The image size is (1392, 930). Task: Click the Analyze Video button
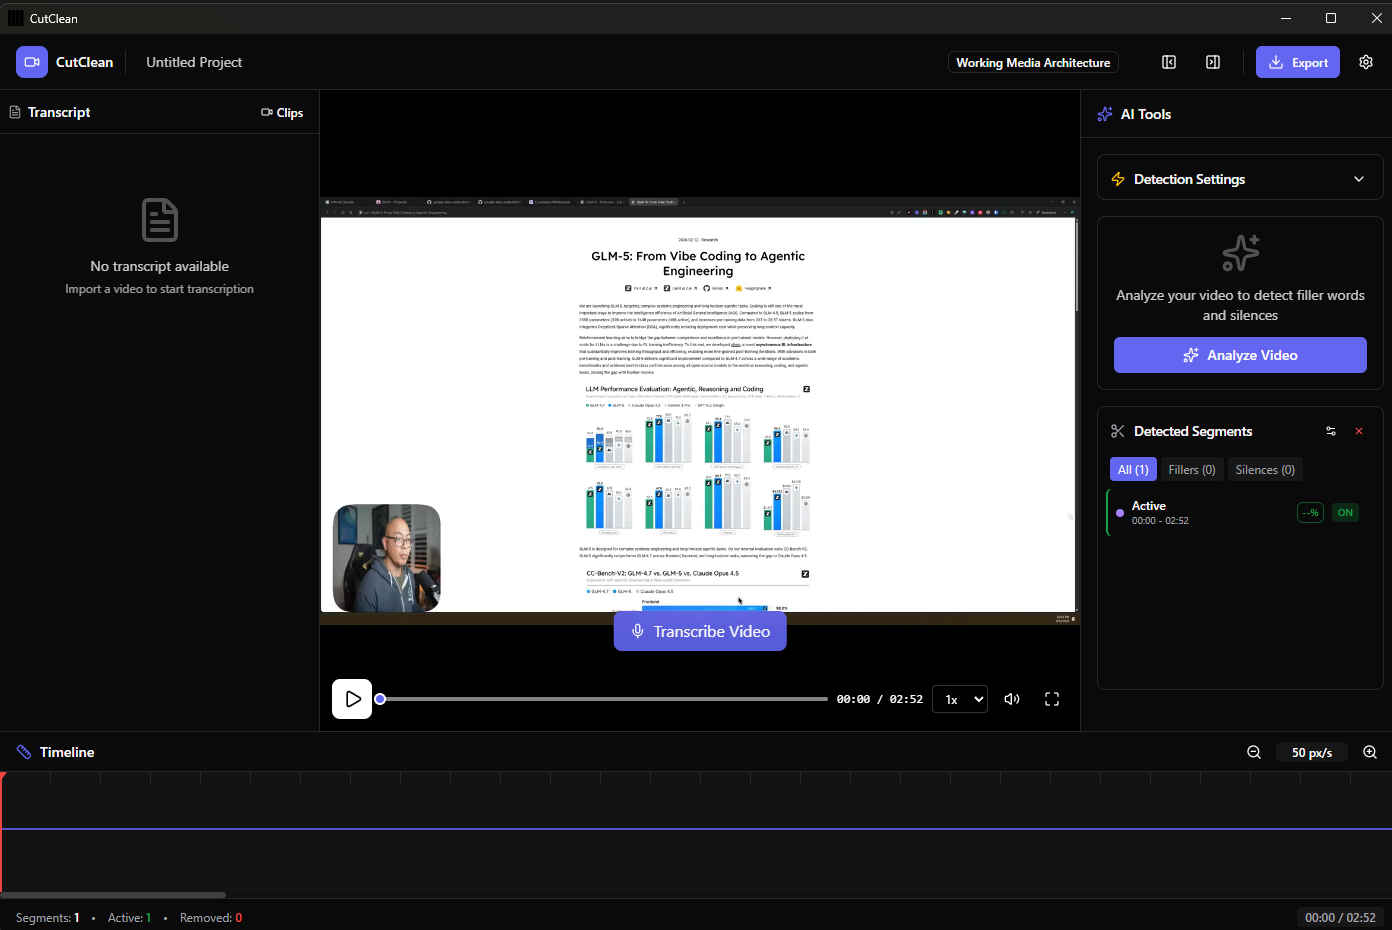1240,355
